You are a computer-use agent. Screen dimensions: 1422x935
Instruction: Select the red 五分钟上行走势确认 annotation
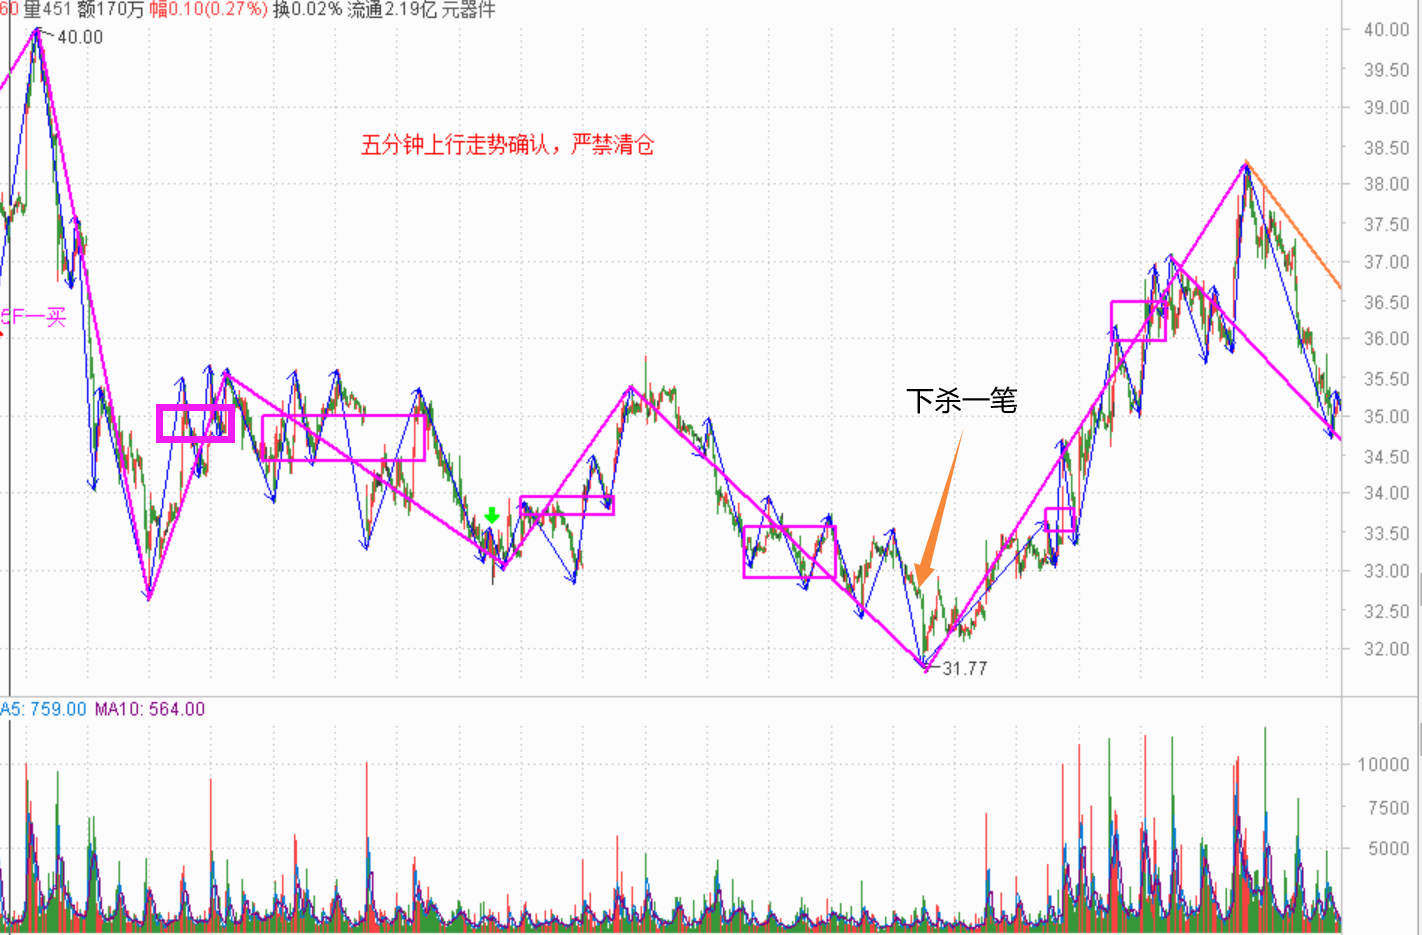coord(507,145)
